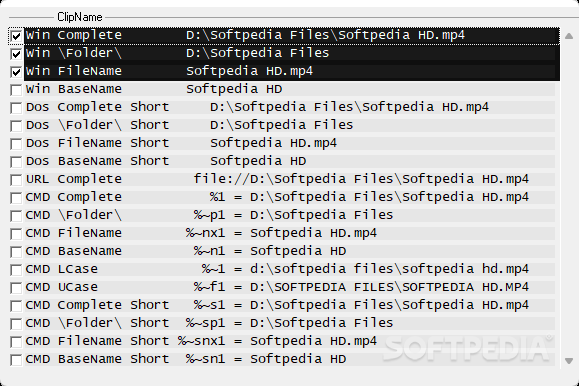Select the CMD FileName %~nx1 row
The width and height of the screenshot is (579, 386).
pos(290,233)
